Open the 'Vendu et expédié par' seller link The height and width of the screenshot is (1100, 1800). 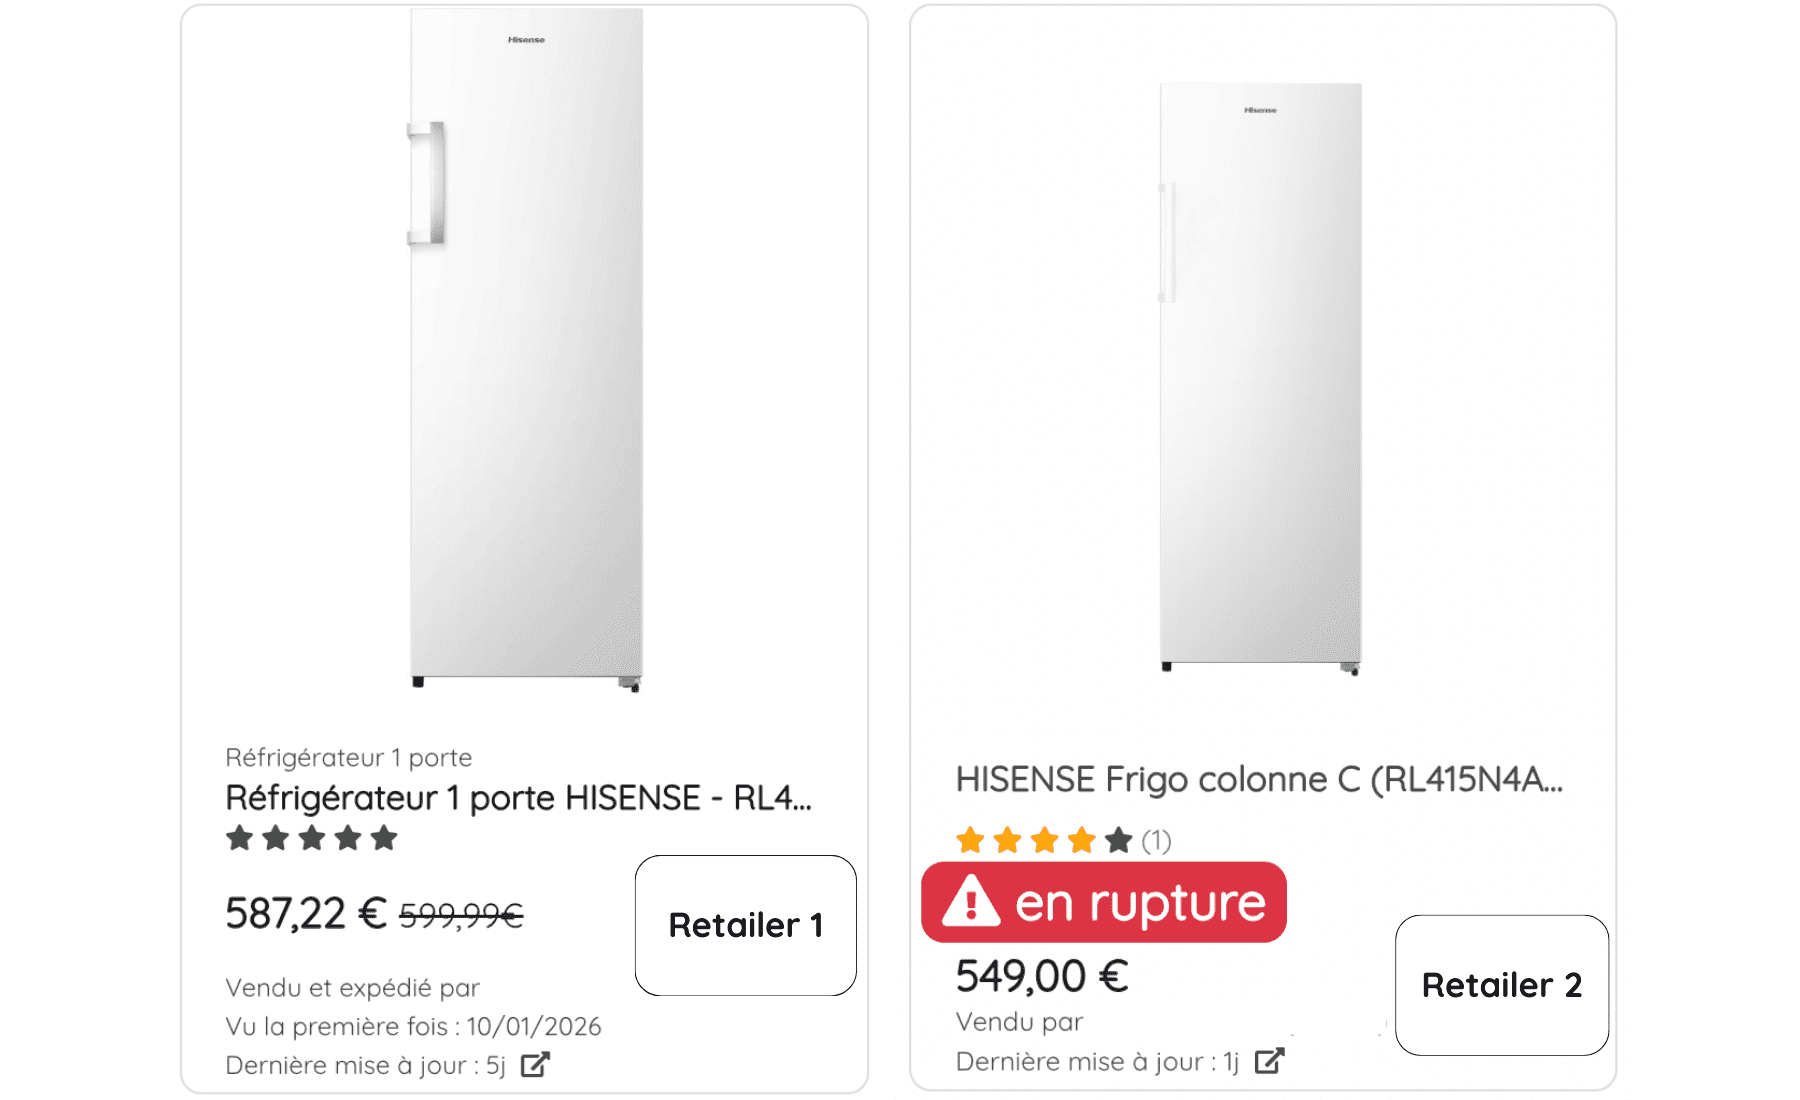[352, 987]
